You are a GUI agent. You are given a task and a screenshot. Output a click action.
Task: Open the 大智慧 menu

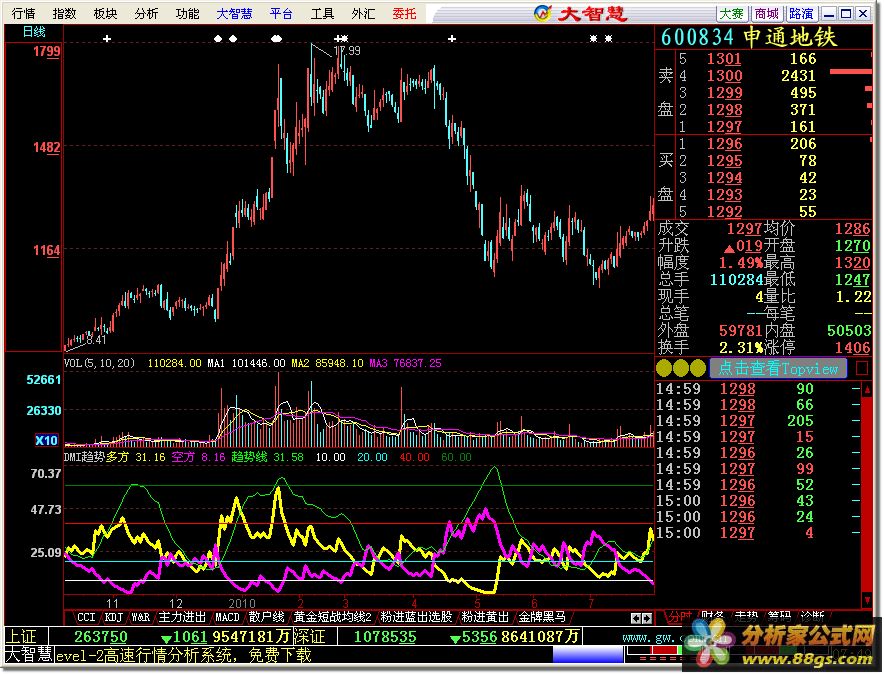(235, 14)
